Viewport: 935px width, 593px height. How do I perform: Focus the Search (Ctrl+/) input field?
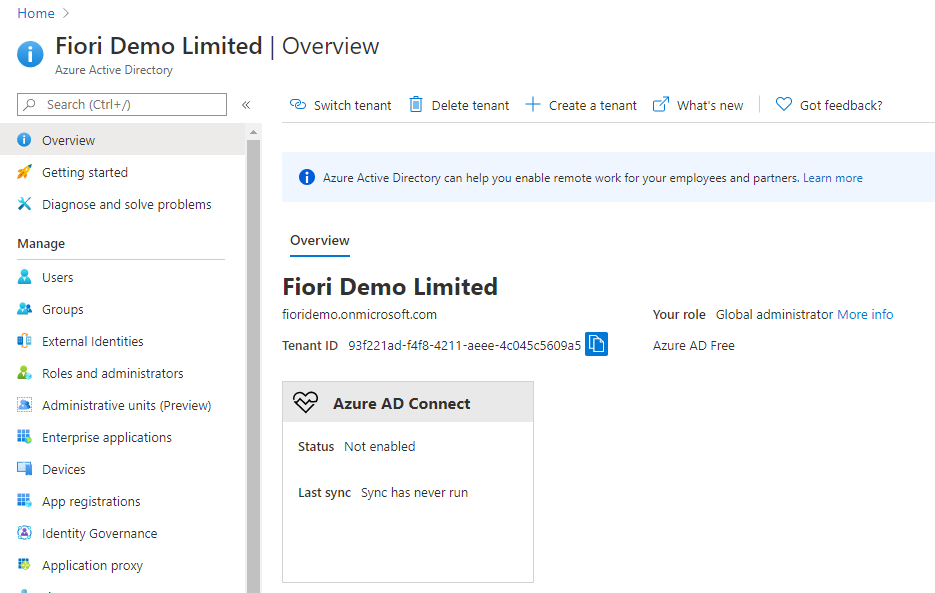click(122, 104)
